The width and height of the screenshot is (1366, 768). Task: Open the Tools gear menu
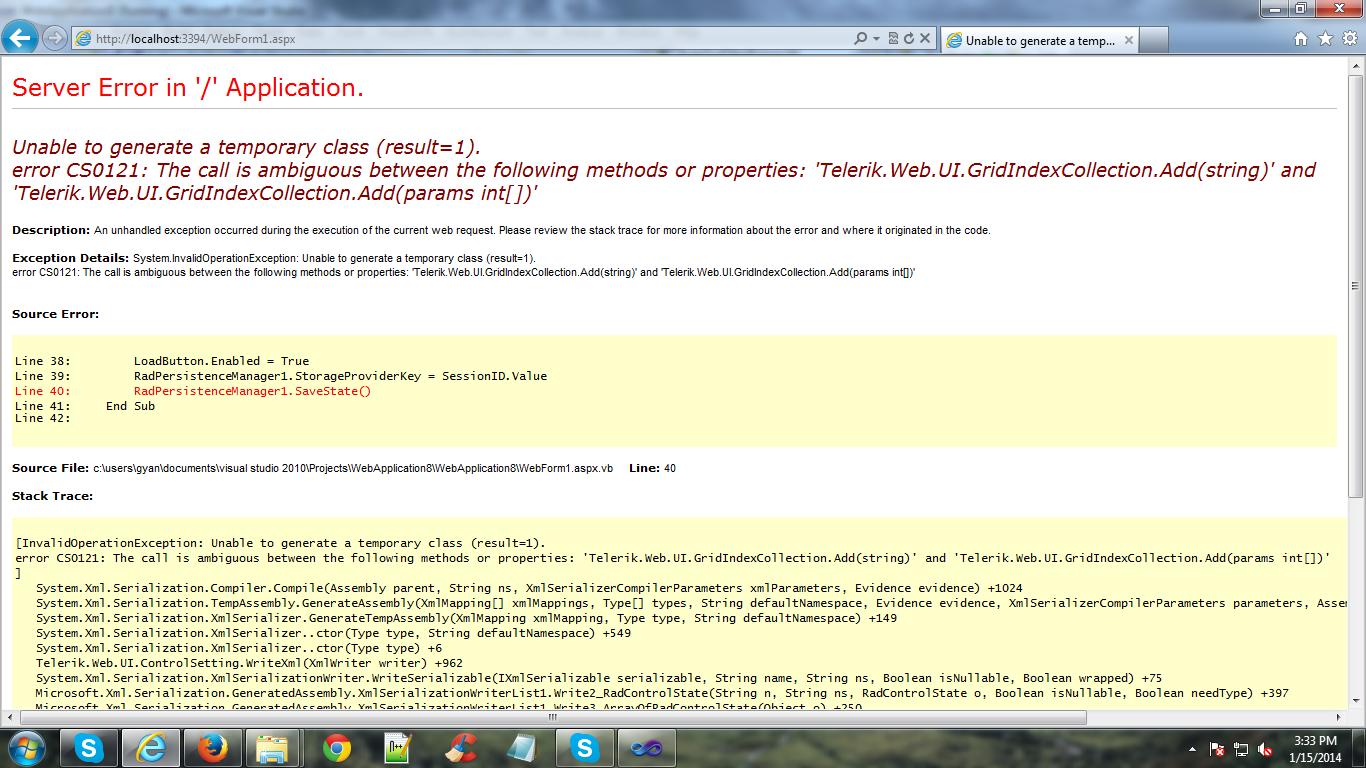pos(1349,39)
